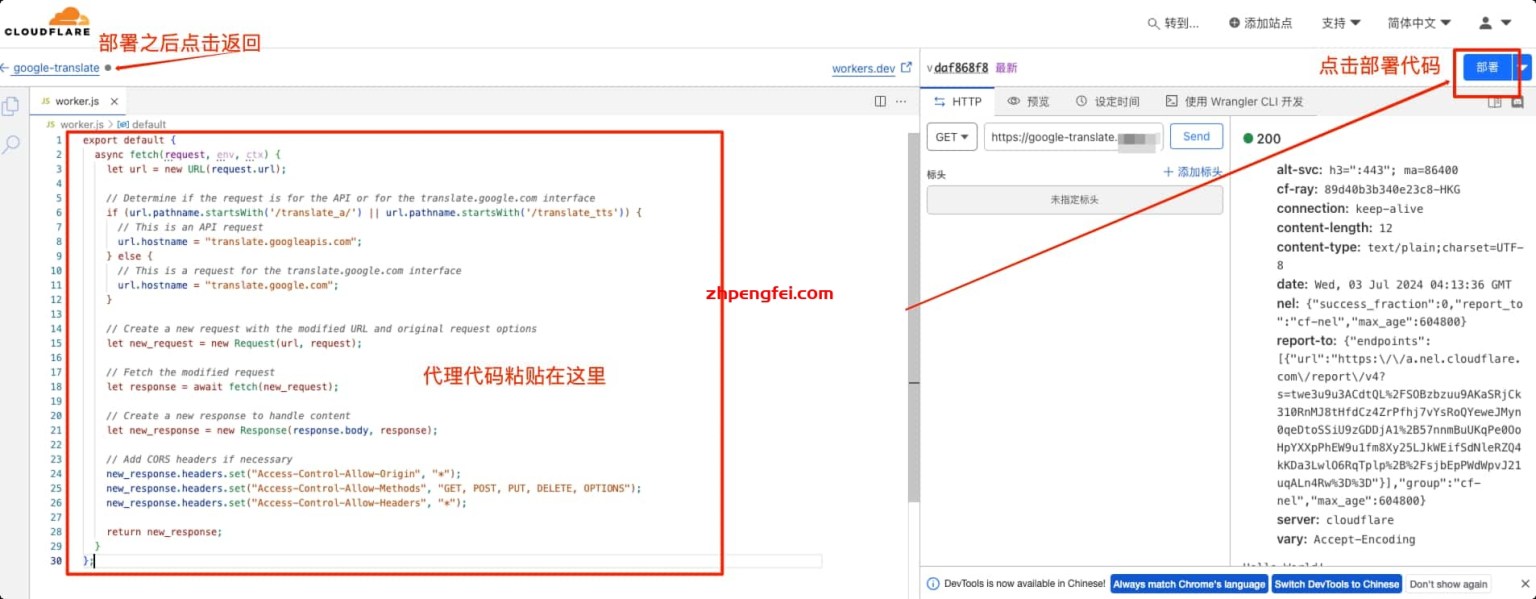The height and width of the screenshot is (599, 1536).
Task: Open the file explorer in the left sidebar
Action: [11, 105]
